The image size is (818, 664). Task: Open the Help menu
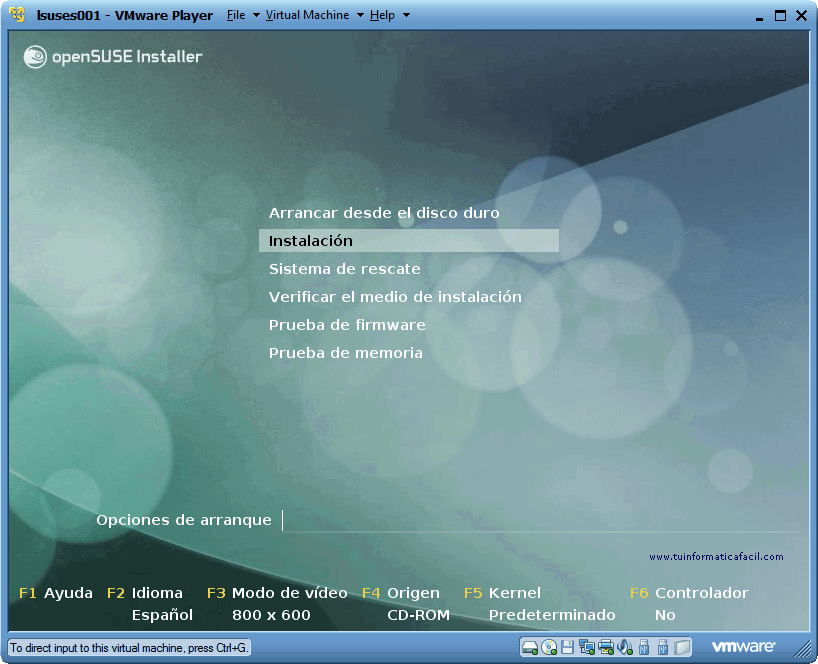(x=382, y=15)
